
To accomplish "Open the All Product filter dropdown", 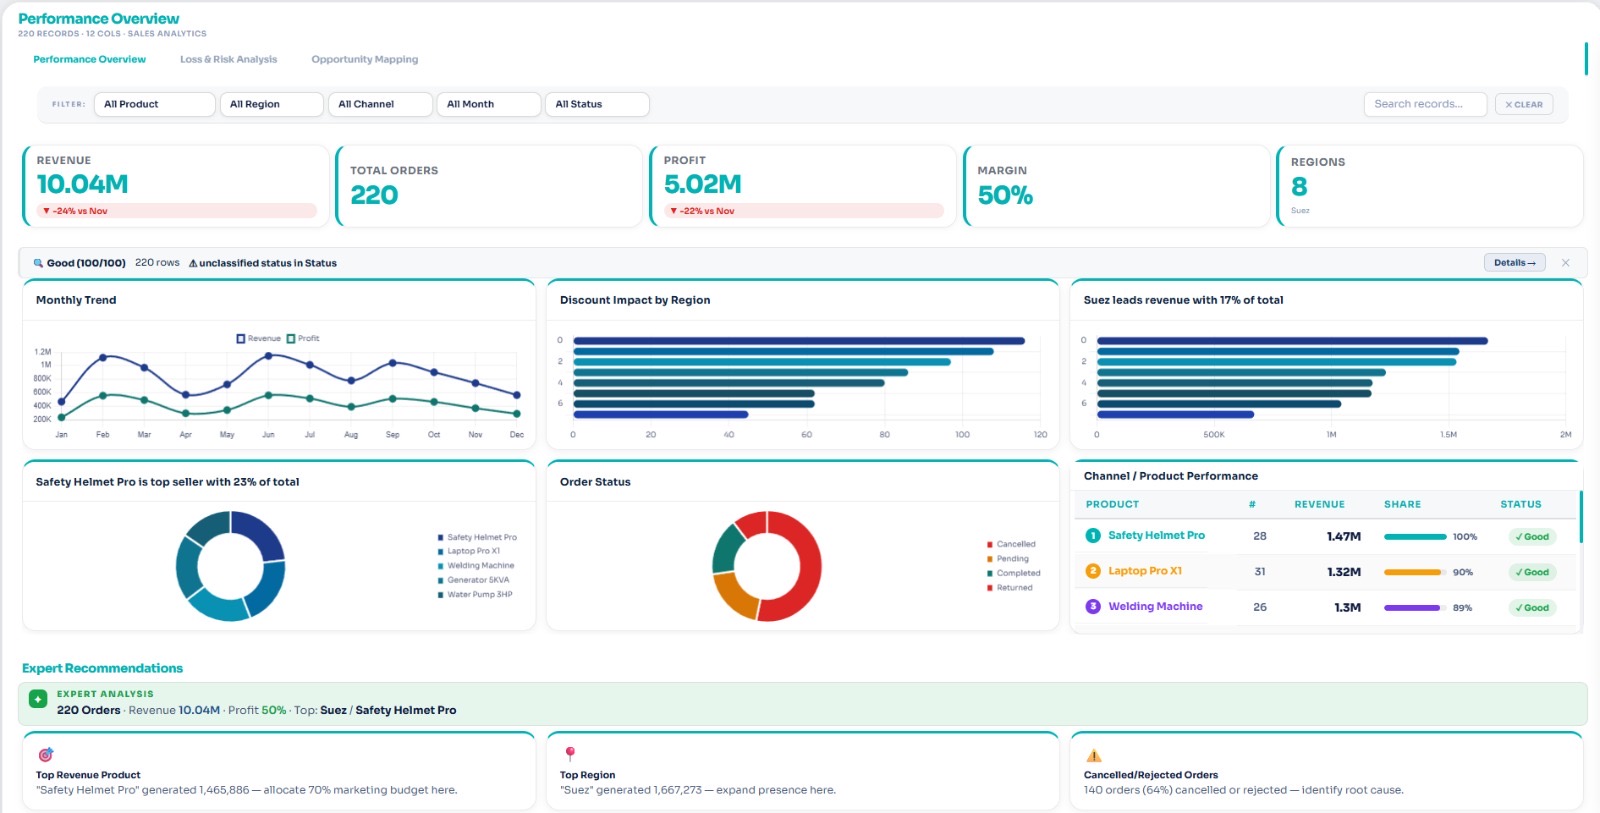I will tap(155, 104).
